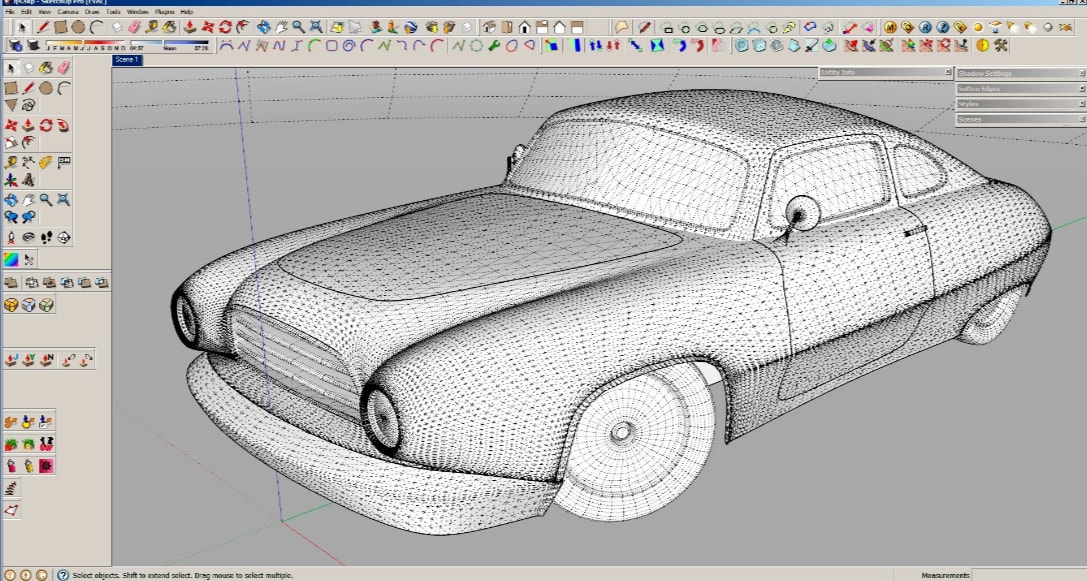Select the Line pencil tool in top toolbar

point(43,27)
